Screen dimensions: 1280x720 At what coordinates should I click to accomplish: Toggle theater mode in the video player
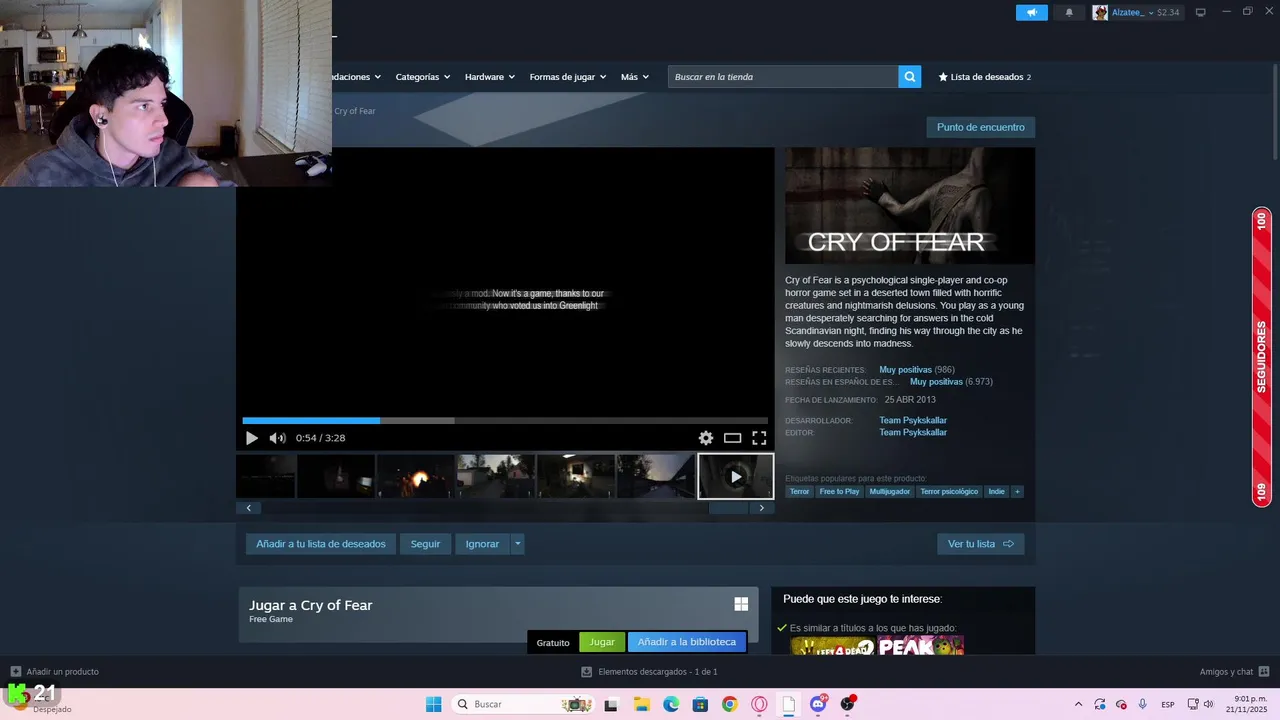click(732, 438)
